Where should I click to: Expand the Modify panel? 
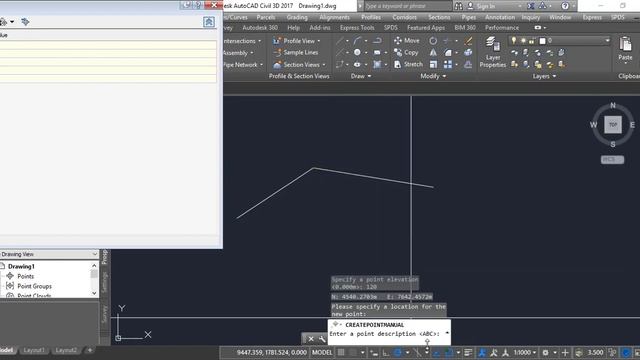[x=433, y=76]
